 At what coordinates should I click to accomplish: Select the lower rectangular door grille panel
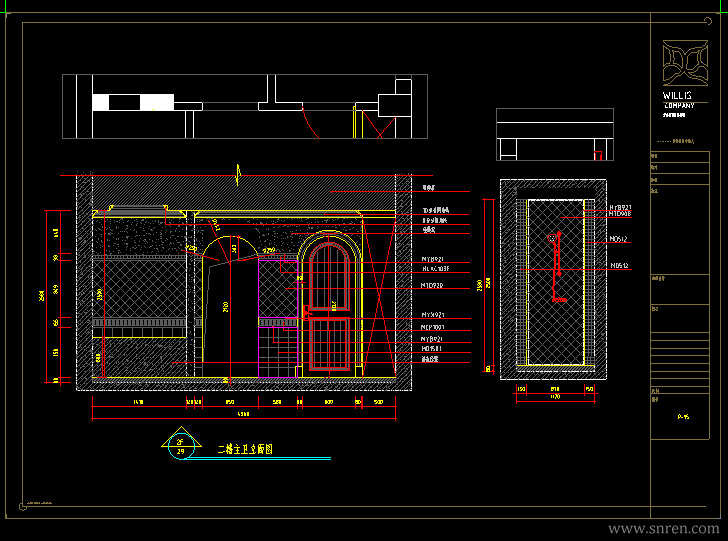pos(329,344)
